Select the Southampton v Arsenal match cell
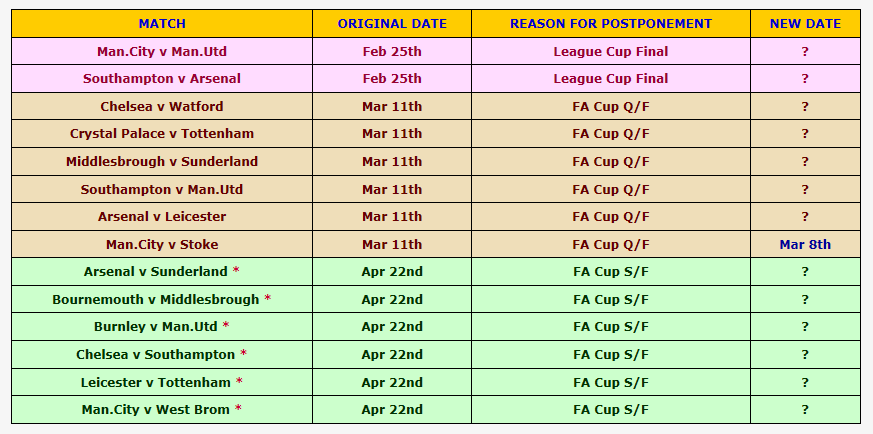Viewport: 873px width, 434px height. (x=161, y=79)
